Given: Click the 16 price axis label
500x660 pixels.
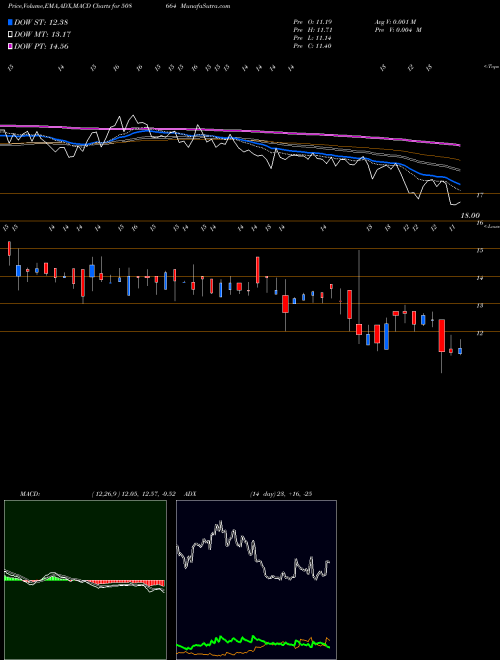Looking at the screenshot, I should (479, 223).
